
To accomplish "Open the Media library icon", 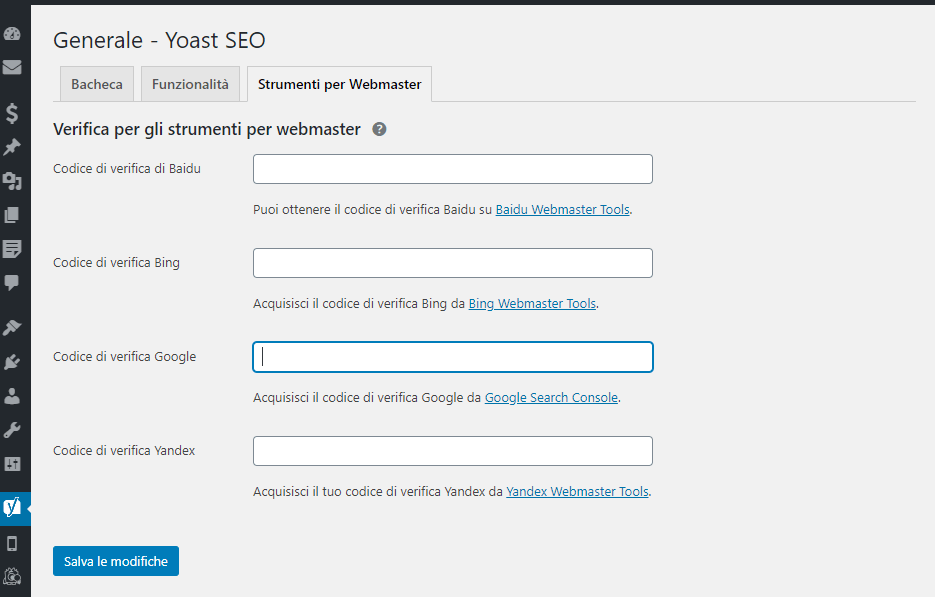I will click(12, 181).
